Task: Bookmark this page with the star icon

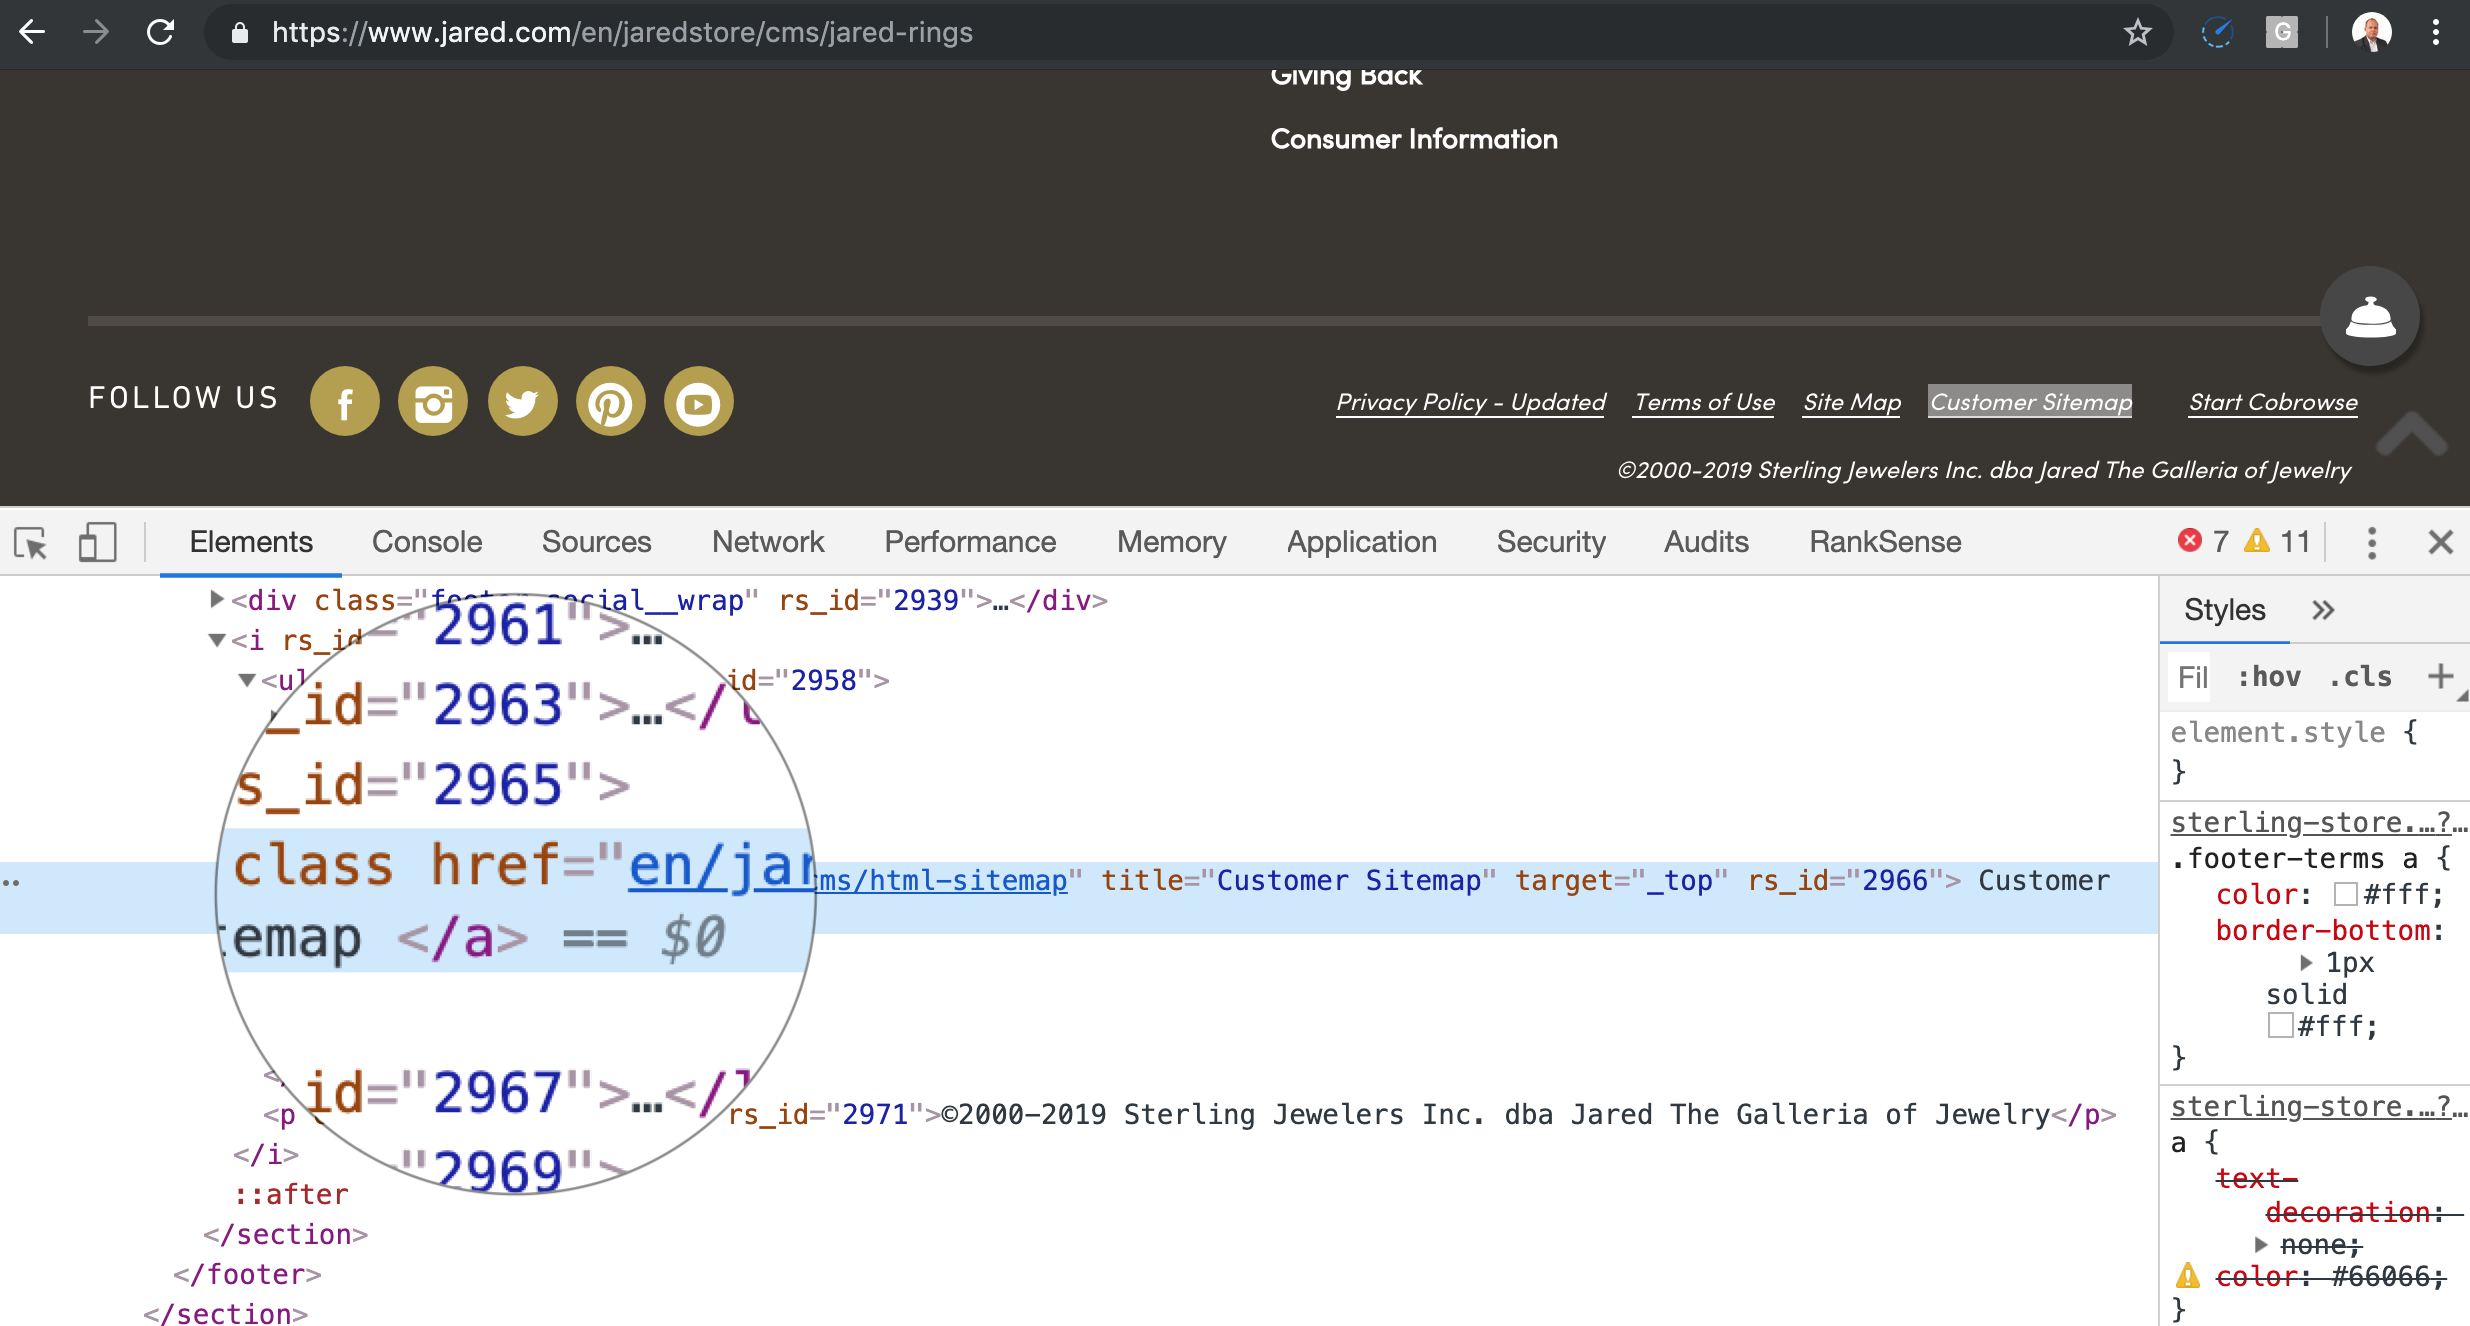Action: coord(2138,33)
